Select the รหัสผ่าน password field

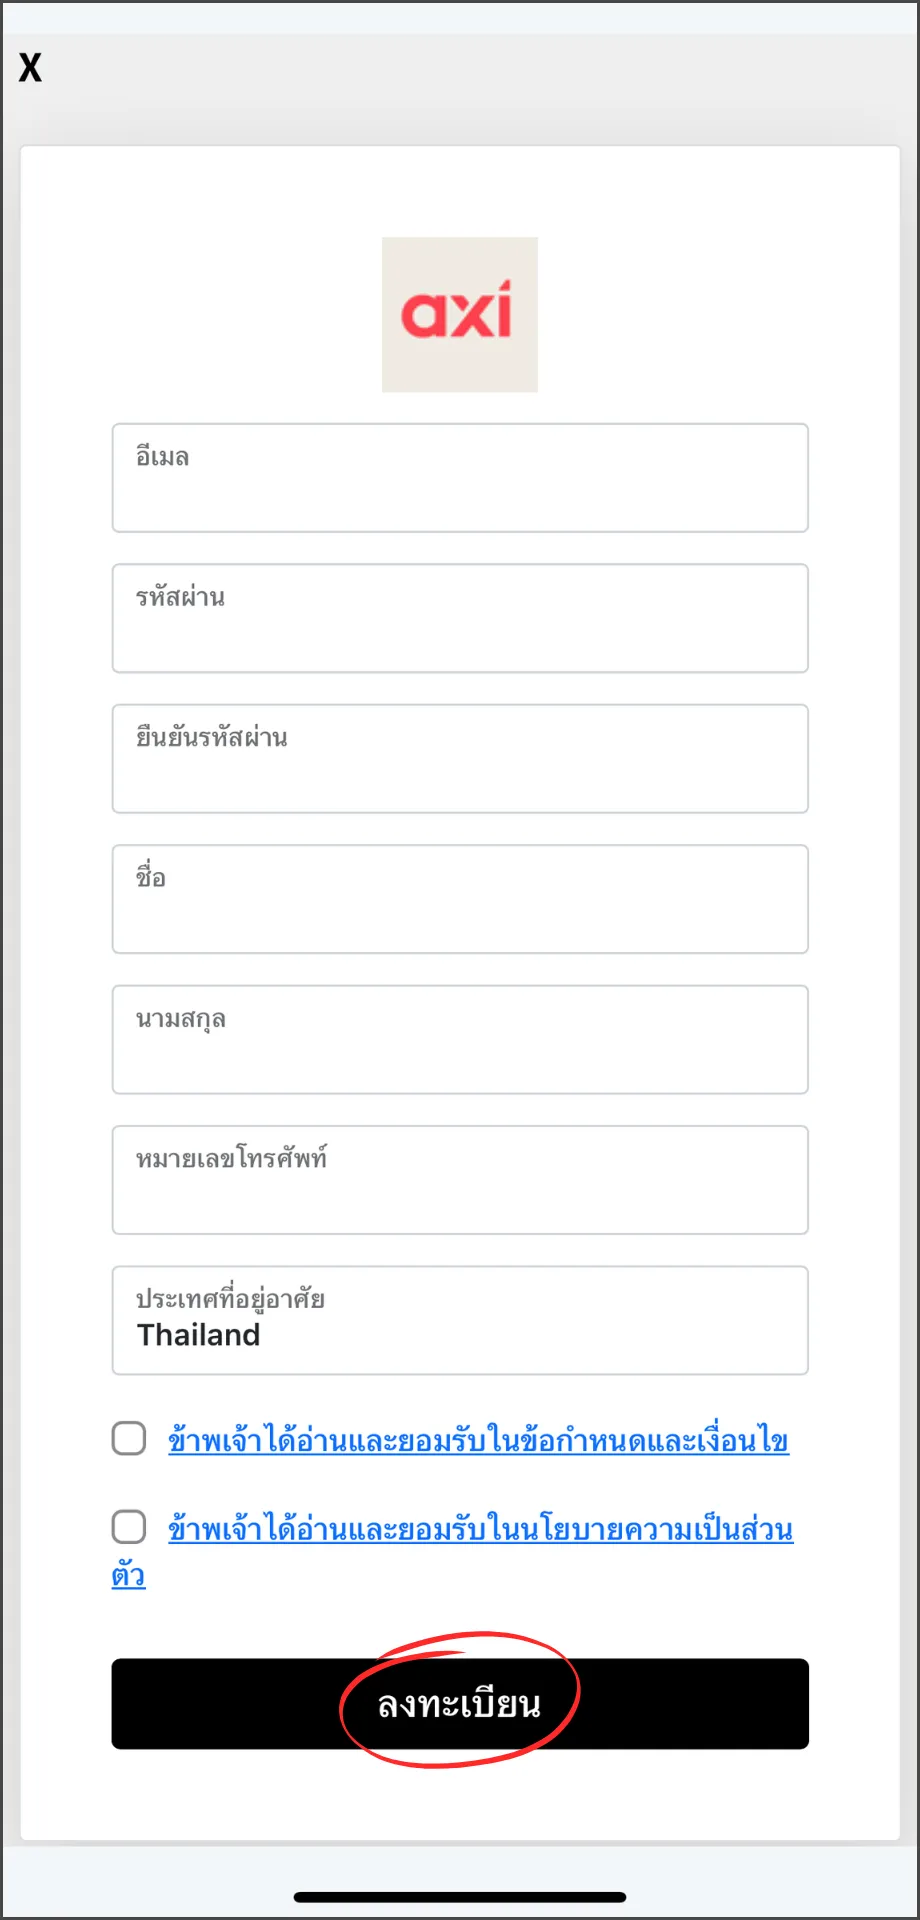pos(460,618)
